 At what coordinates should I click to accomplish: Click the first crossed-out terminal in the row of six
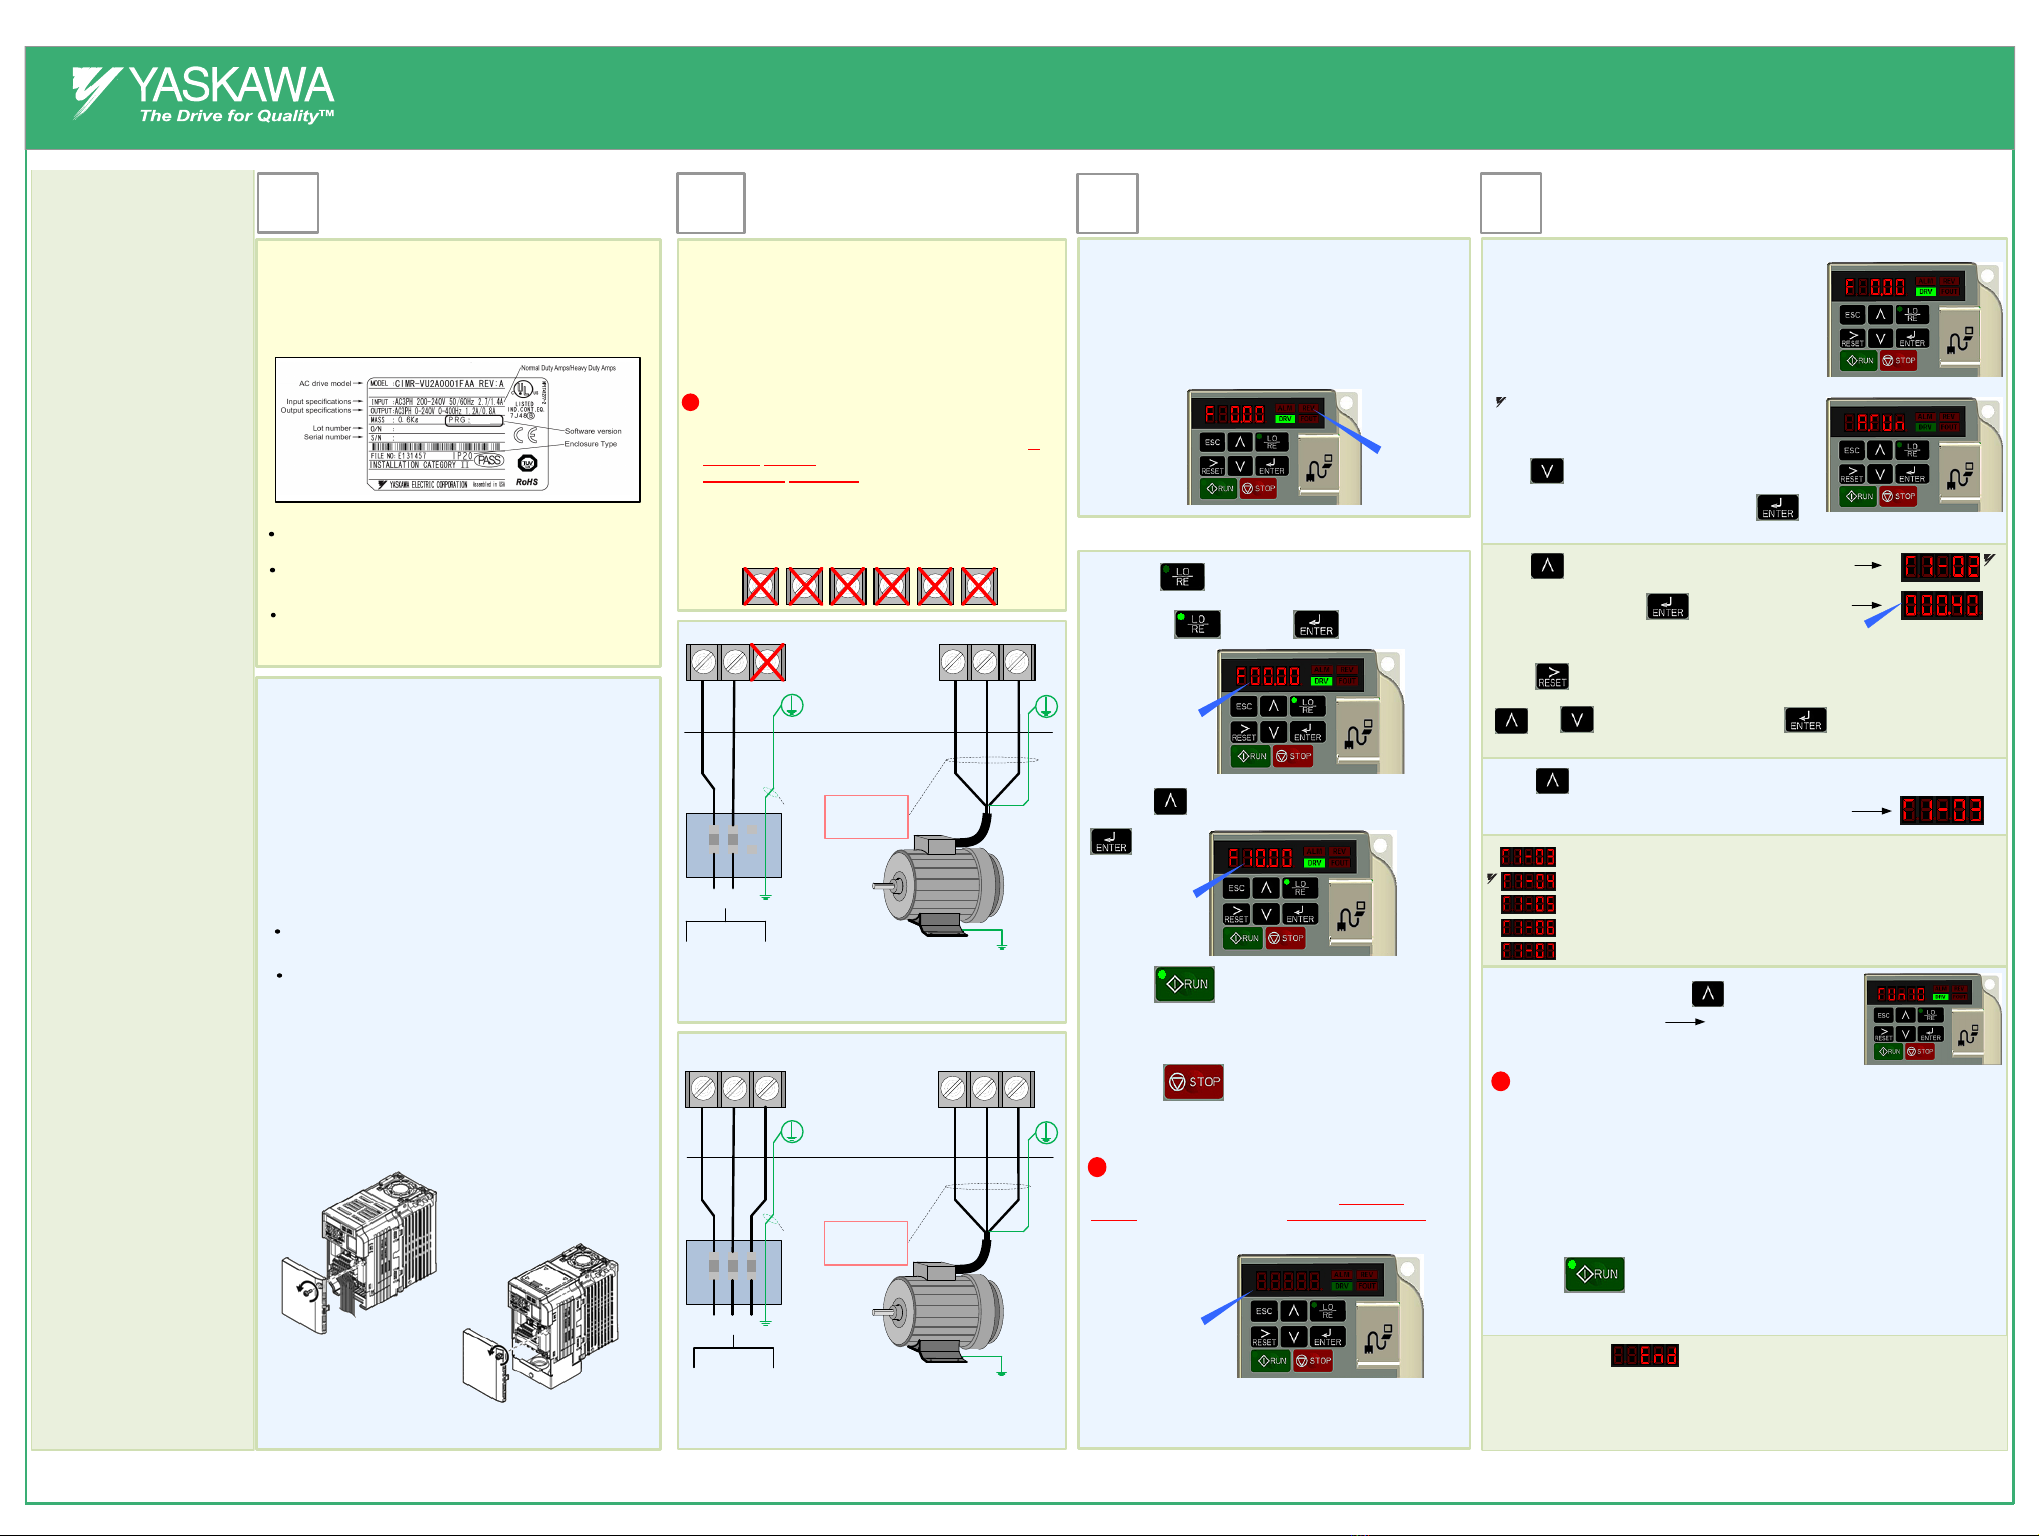click(760, 586)
